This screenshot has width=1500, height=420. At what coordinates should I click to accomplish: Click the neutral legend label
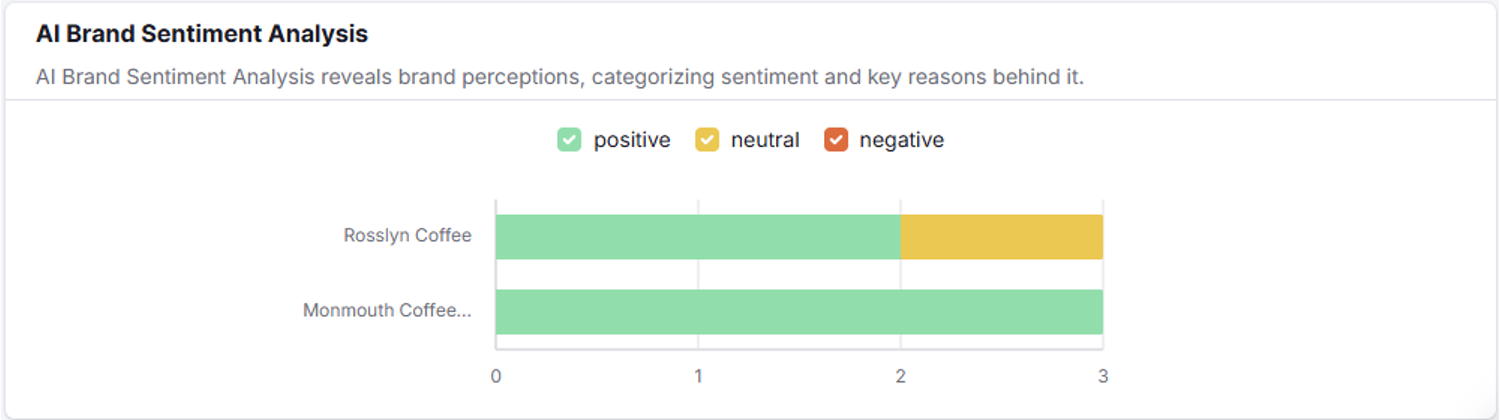[765, 140]
